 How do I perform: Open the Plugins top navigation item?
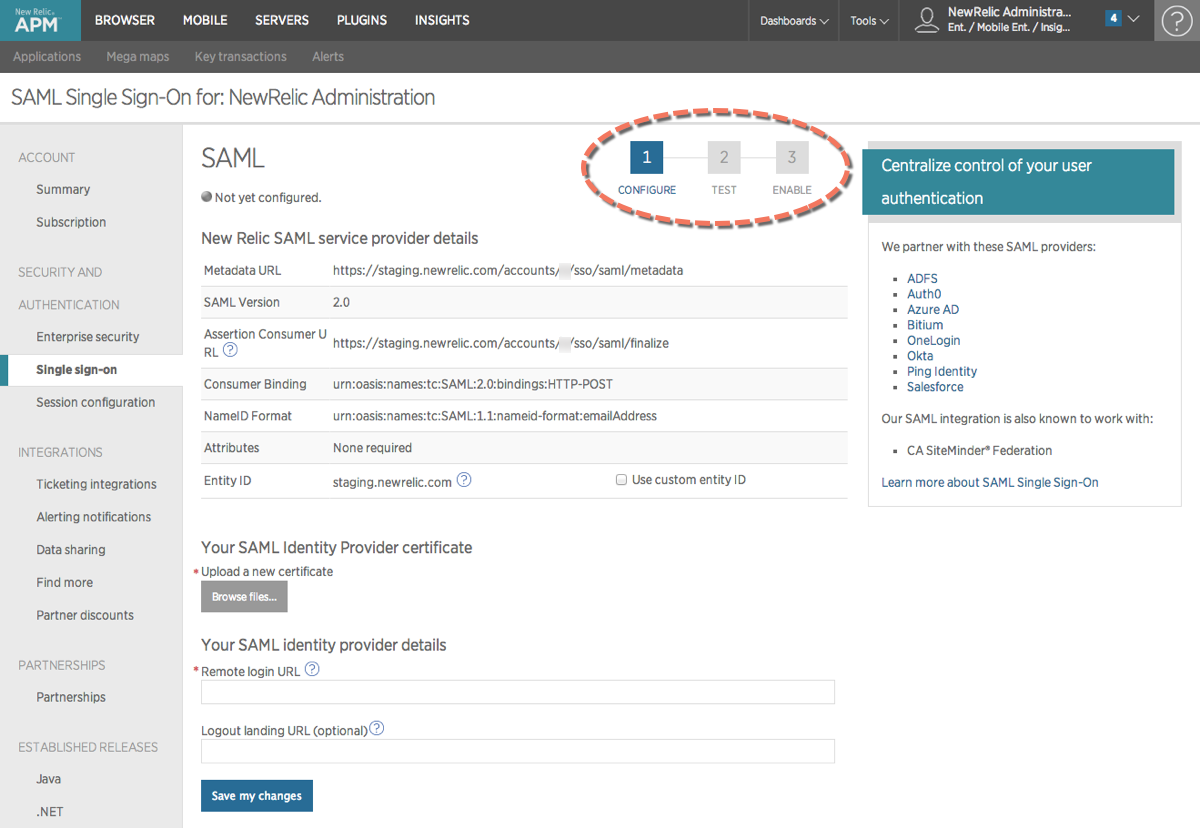pos(361,20)
